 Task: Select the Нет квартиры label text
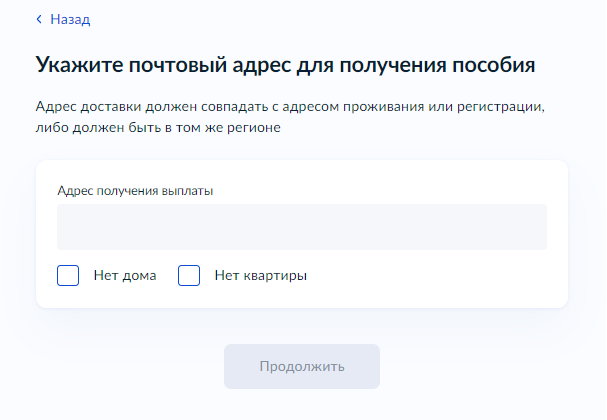[261, 276]
